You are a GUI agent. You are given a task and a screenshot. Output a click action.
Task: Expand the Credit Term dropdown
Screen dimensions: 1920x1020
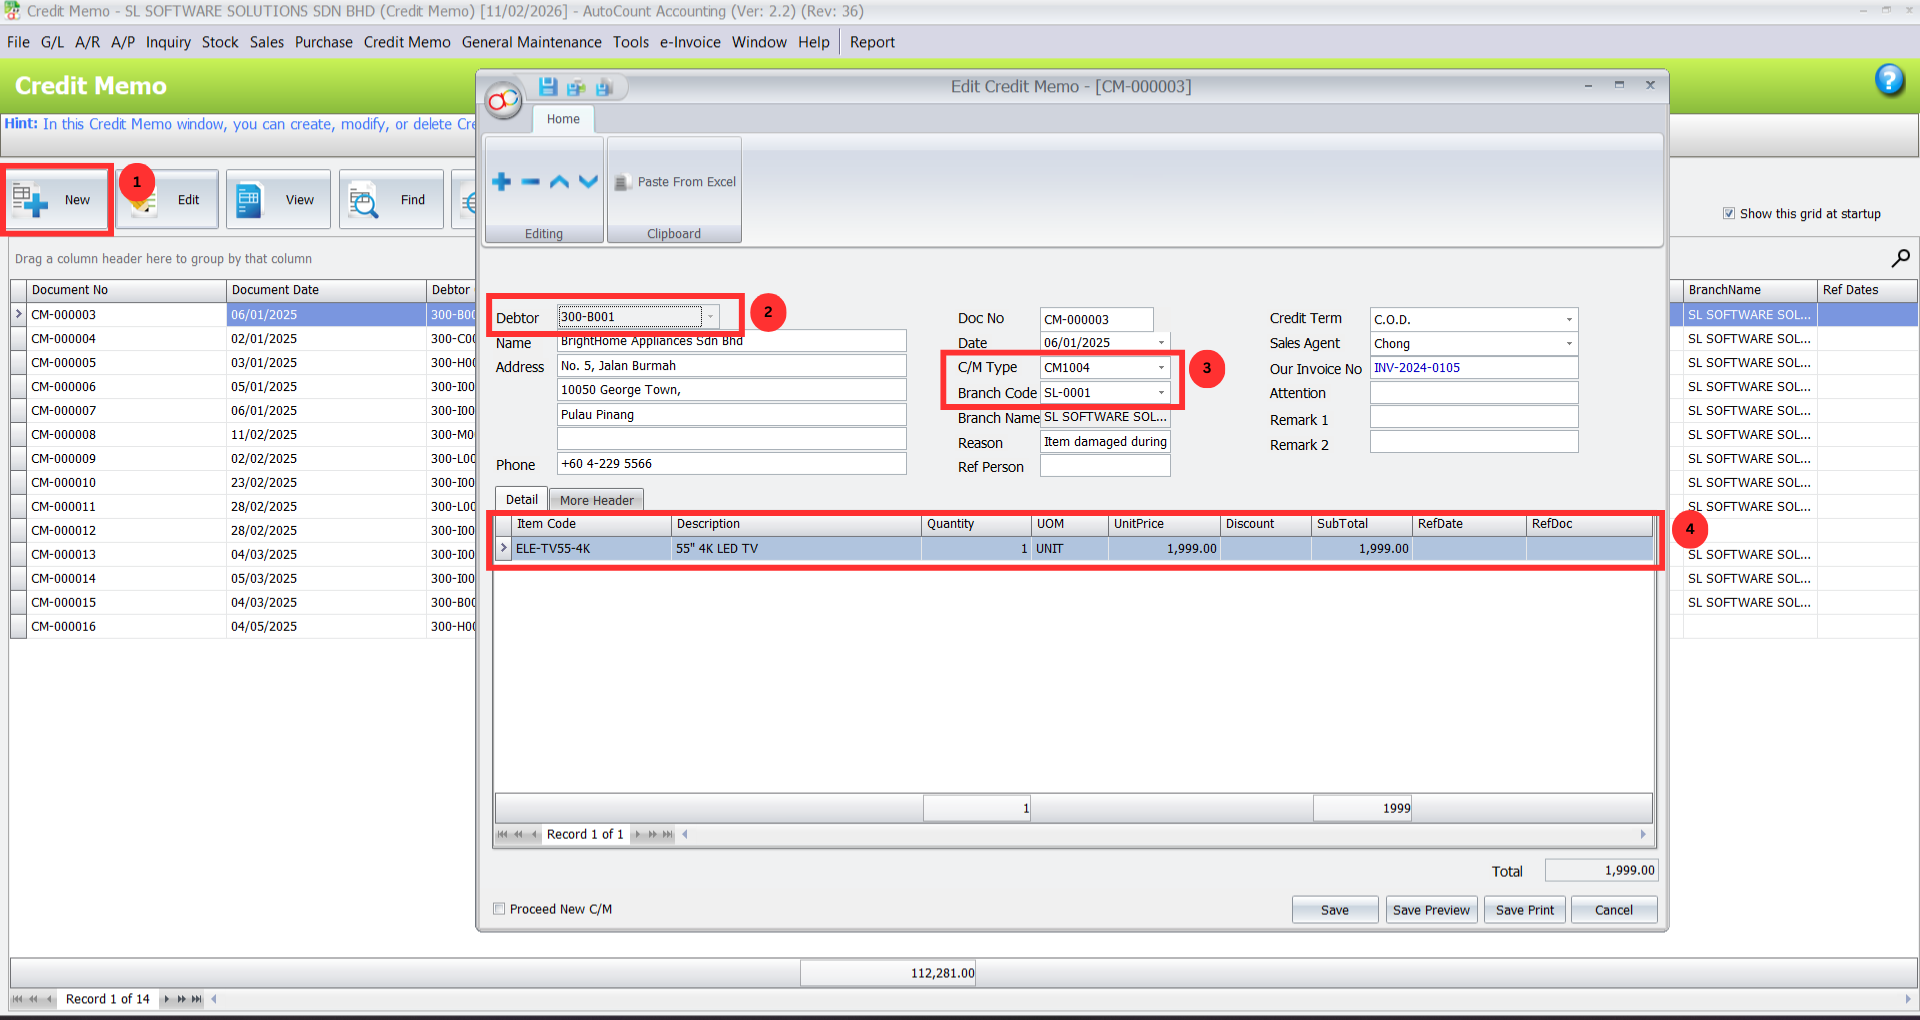point(1568,318)
